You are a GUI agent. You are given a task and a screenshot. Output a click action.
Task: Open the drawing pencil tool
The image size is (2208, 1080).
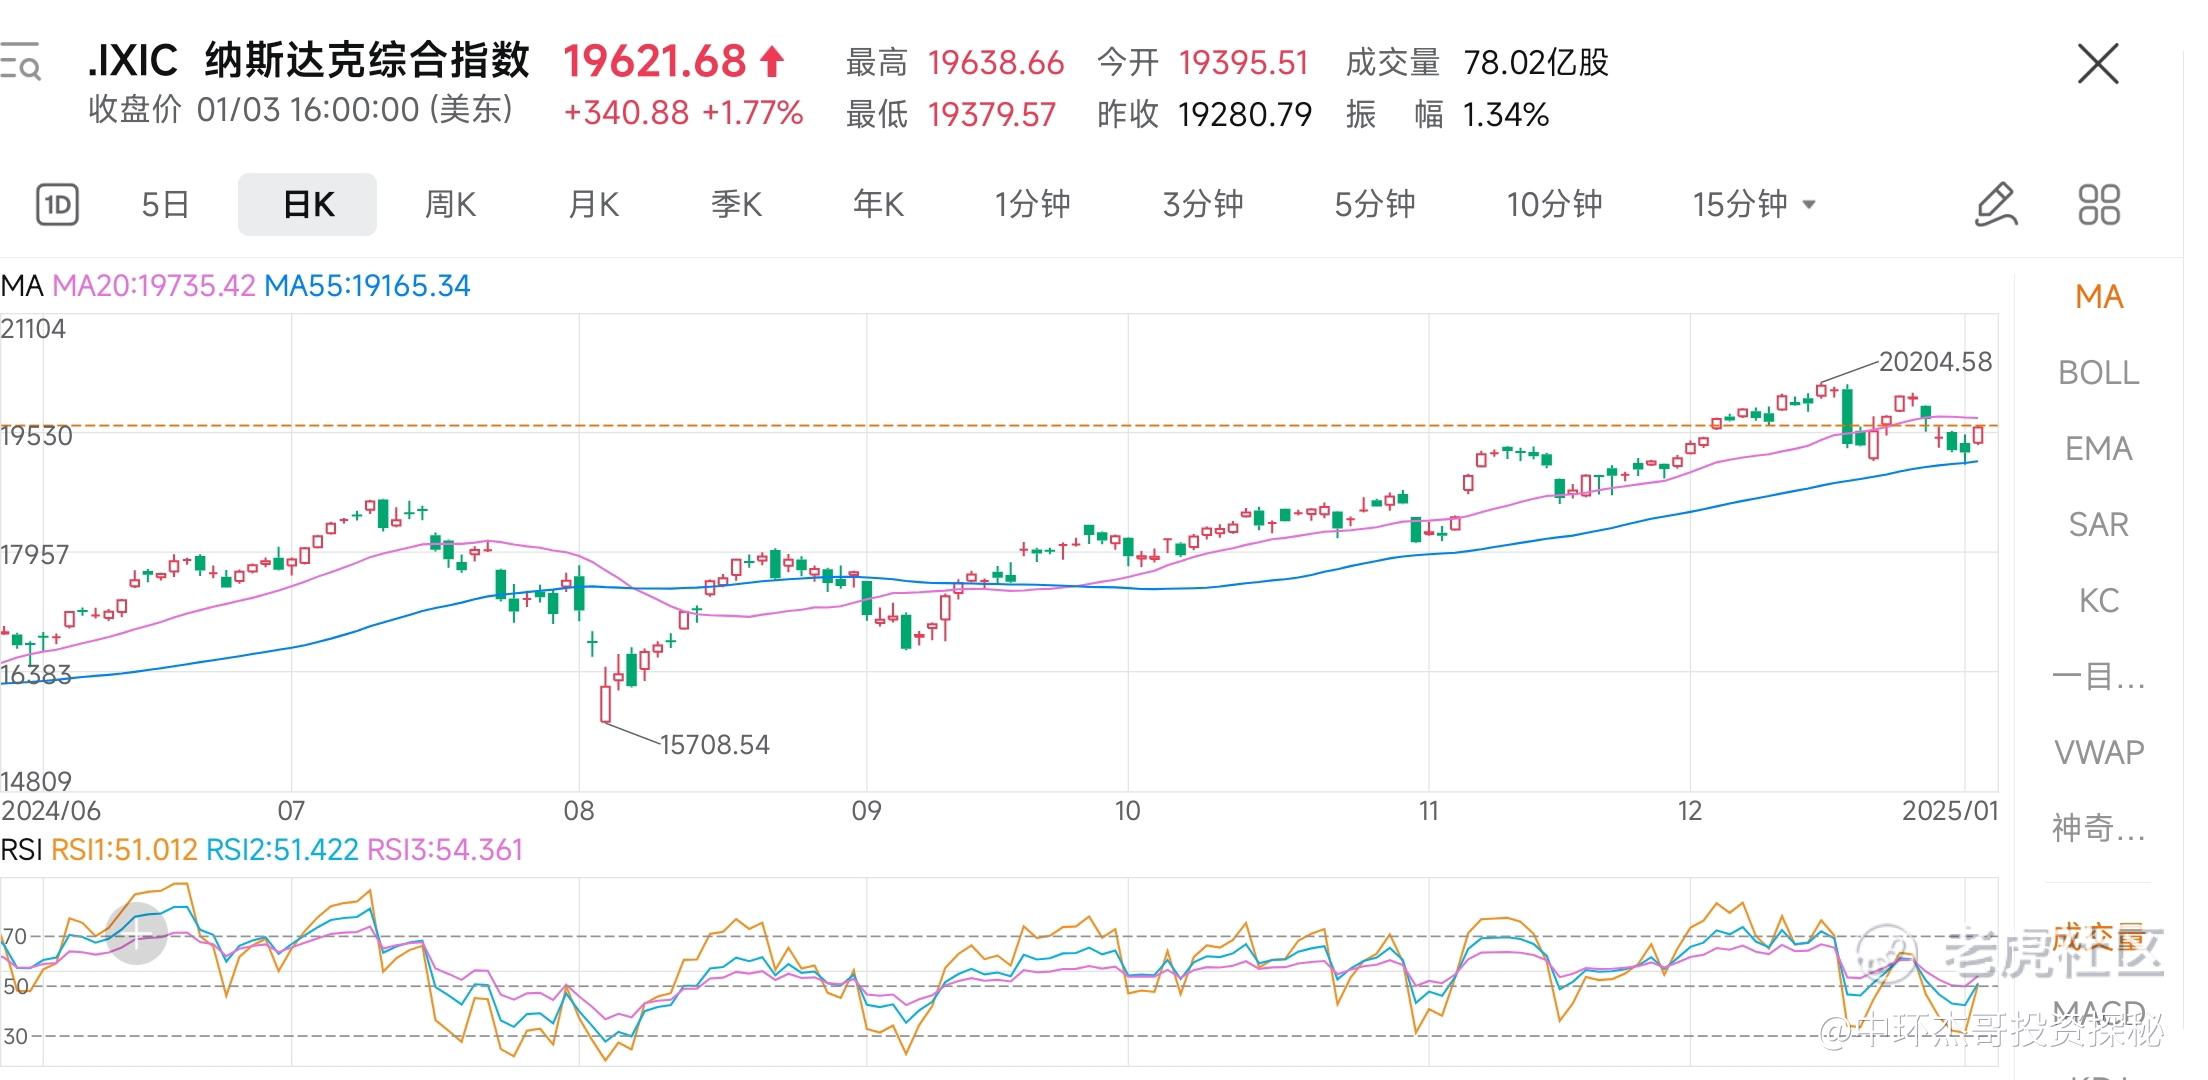[x=1996, y=204]
